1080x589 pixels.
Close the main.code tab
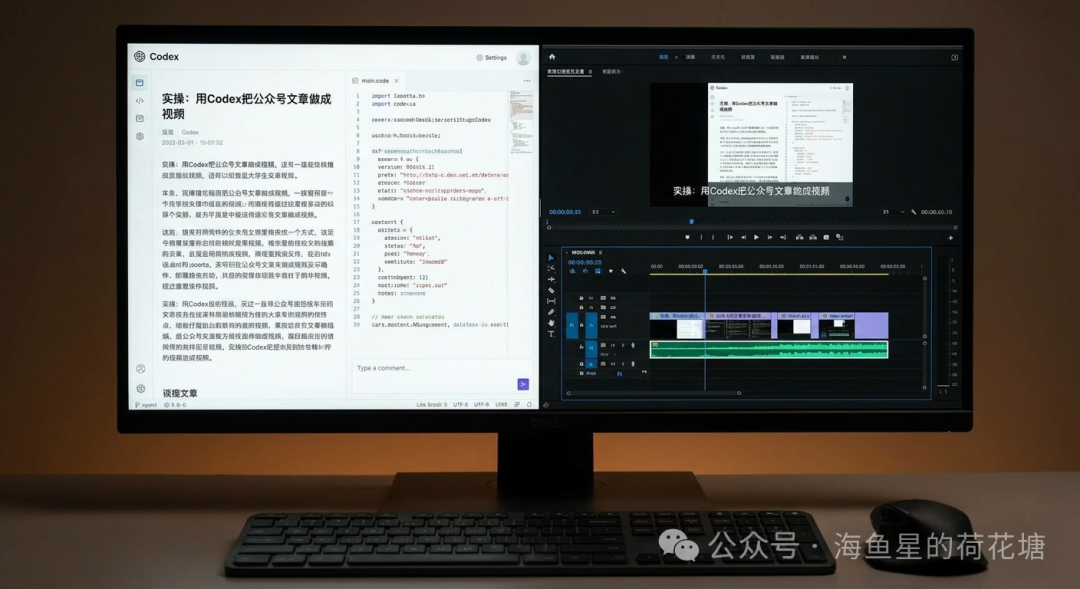(397, 81)
